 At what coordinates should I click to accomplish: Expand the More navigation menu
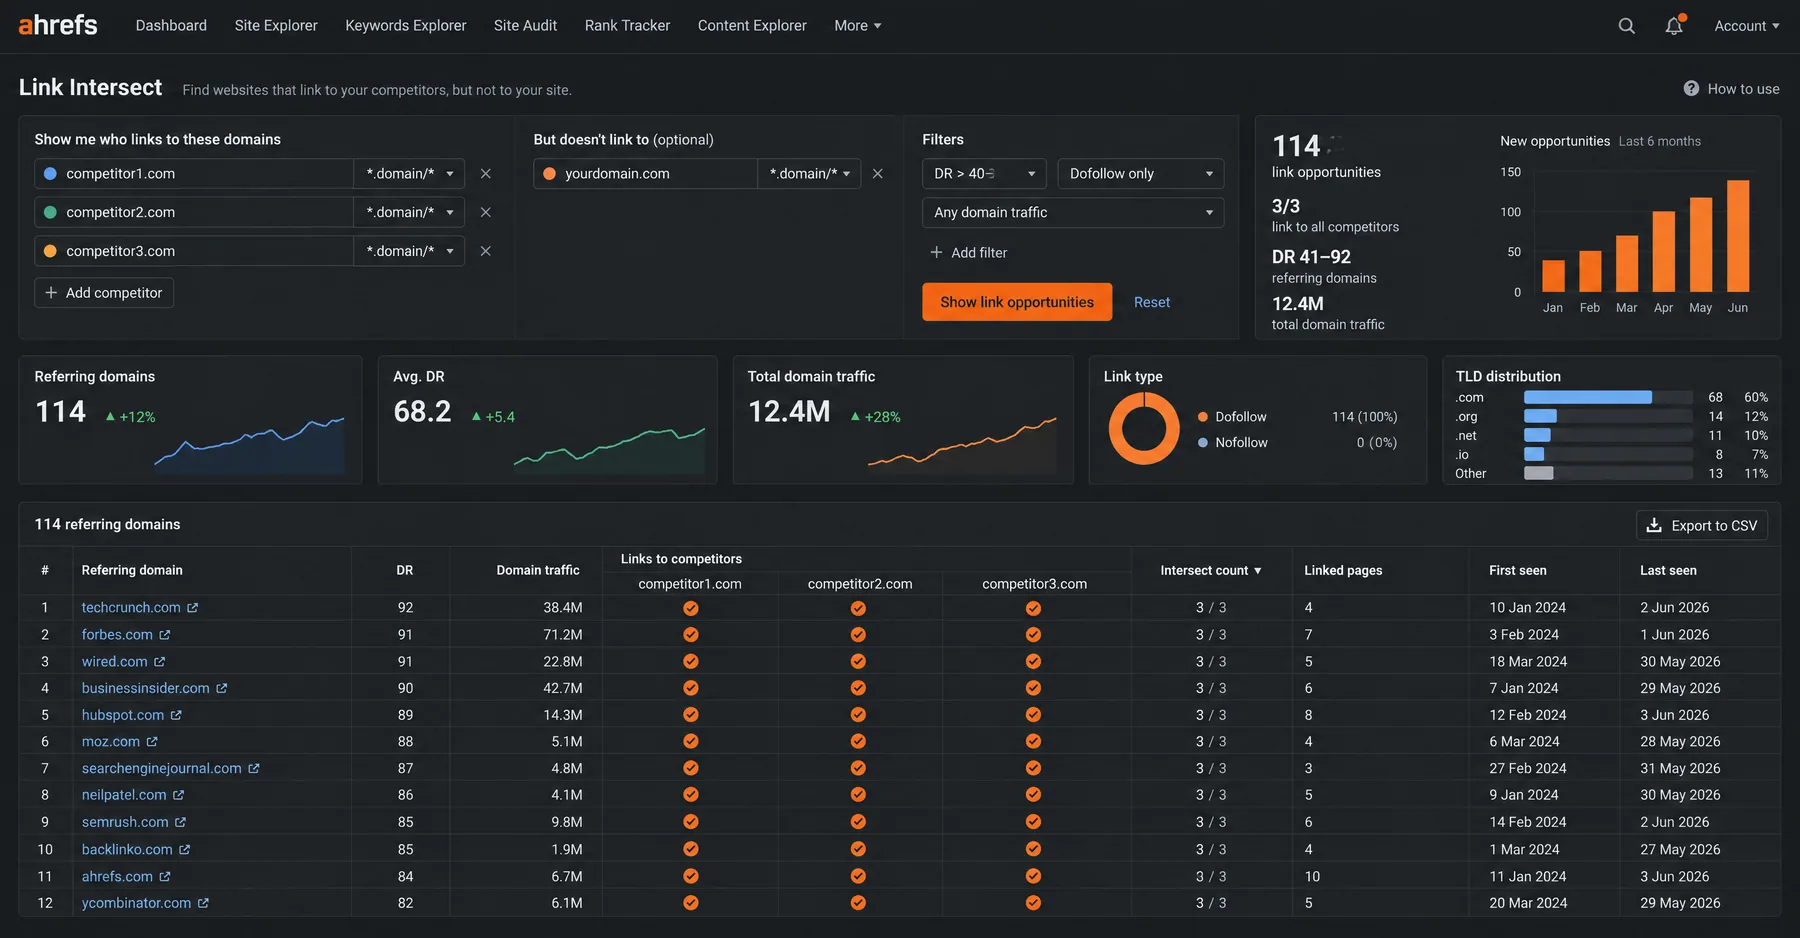(x=858, y=26)
